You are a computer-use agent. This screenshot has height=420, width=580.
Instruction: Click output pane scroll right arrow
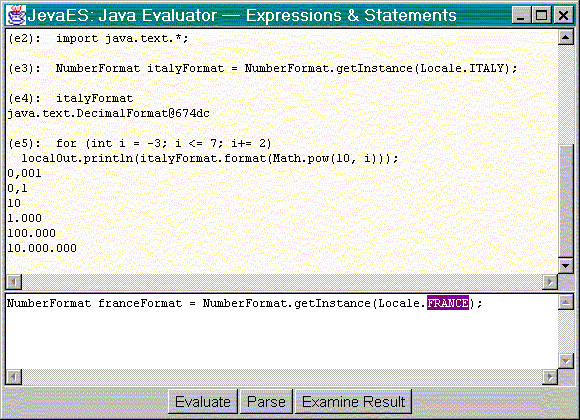[x=550, y=282]
